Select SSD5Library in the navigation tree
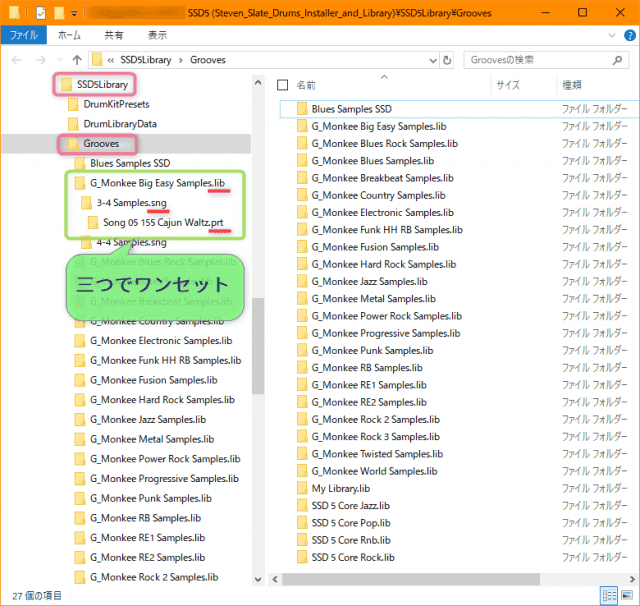The height and width of the screenshot is (606, 640). click(x=102, y=84)
